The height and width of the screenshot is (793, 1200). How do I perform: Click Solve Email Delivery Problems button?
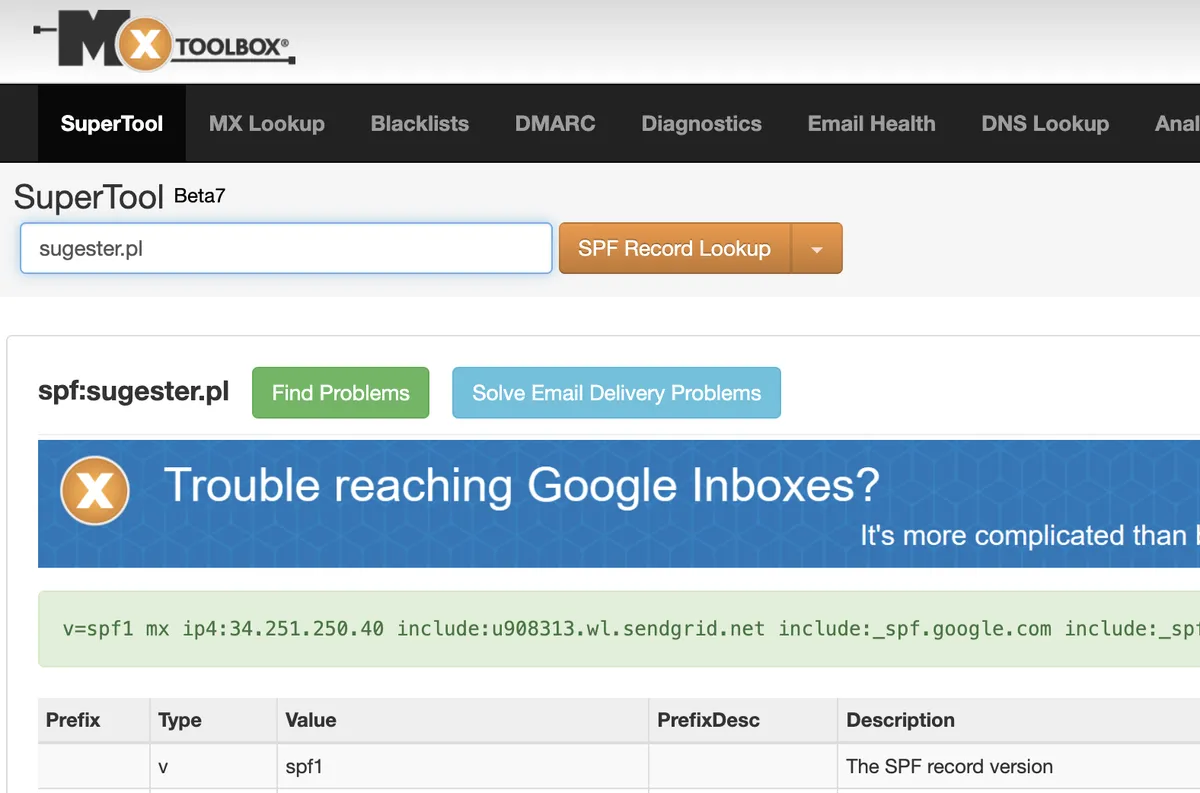[617, 393]
